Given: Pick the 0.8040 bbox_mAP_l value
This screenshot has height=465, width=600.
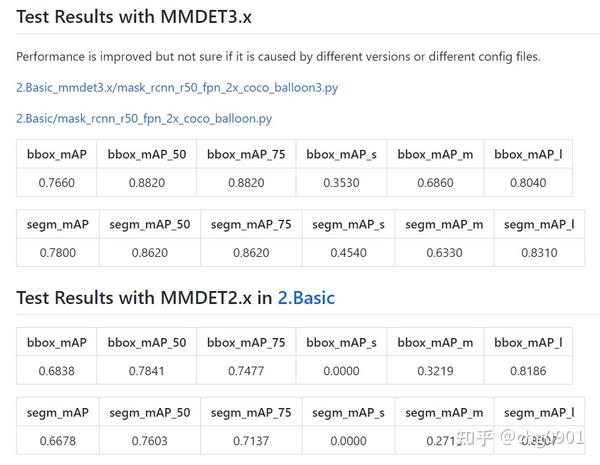Looking at the screenshot, I should pos(528,183).
